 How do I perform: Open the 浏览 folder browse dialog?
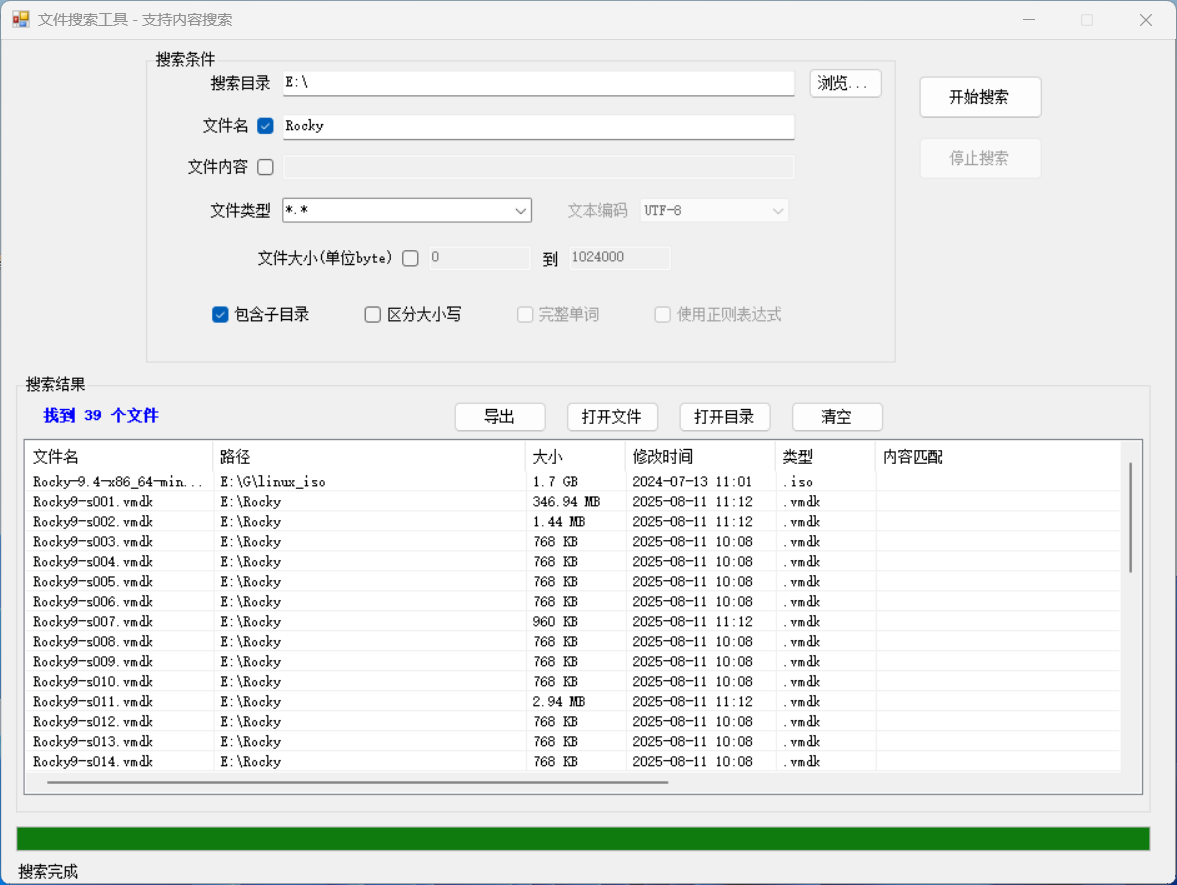(844, 83)
